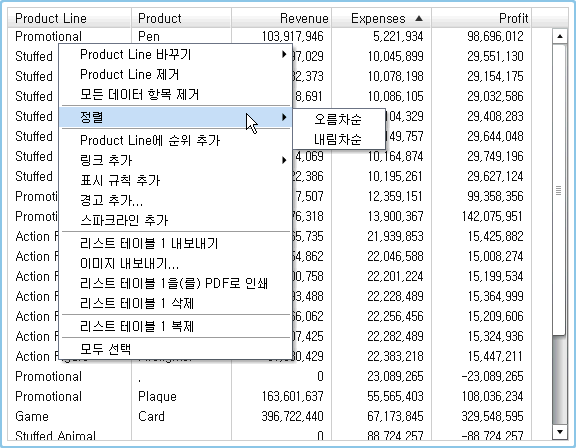Click profit value 29,749,196
Viewport: 576px width, 448px height.
coord(496,156)
